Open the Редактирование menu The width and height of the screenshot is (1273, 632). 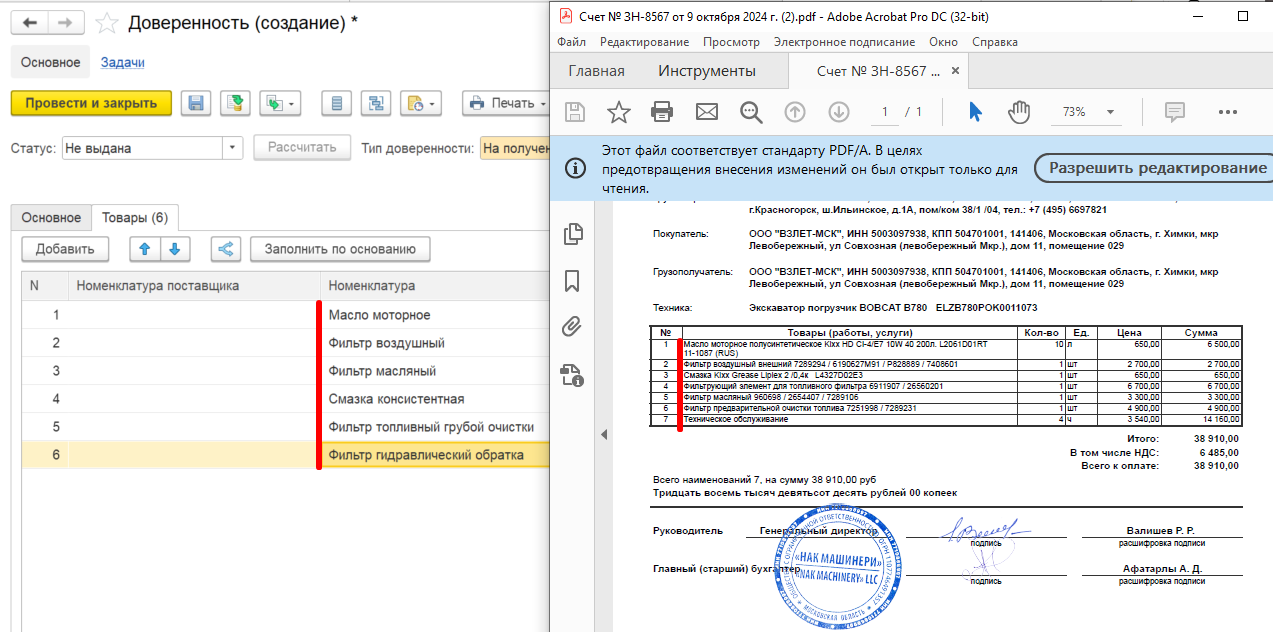(644, 42)
